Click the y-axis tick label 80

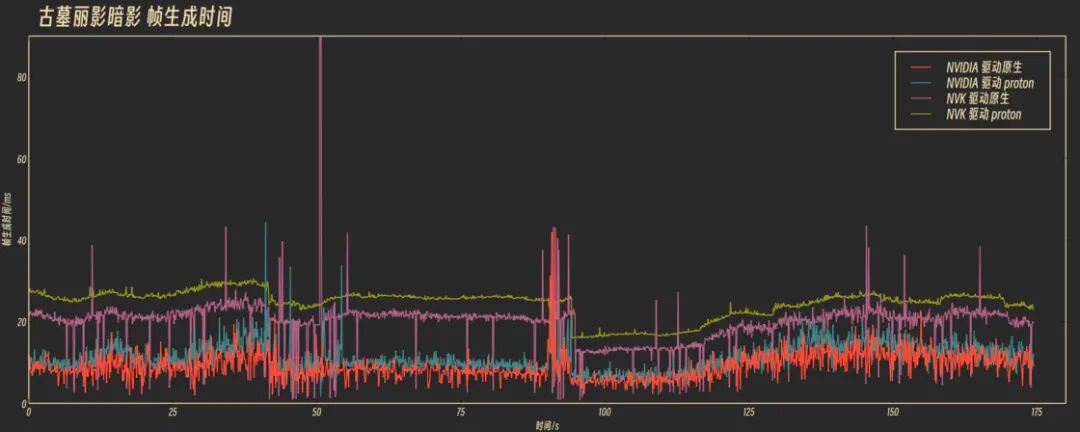(x=21, y=77)
